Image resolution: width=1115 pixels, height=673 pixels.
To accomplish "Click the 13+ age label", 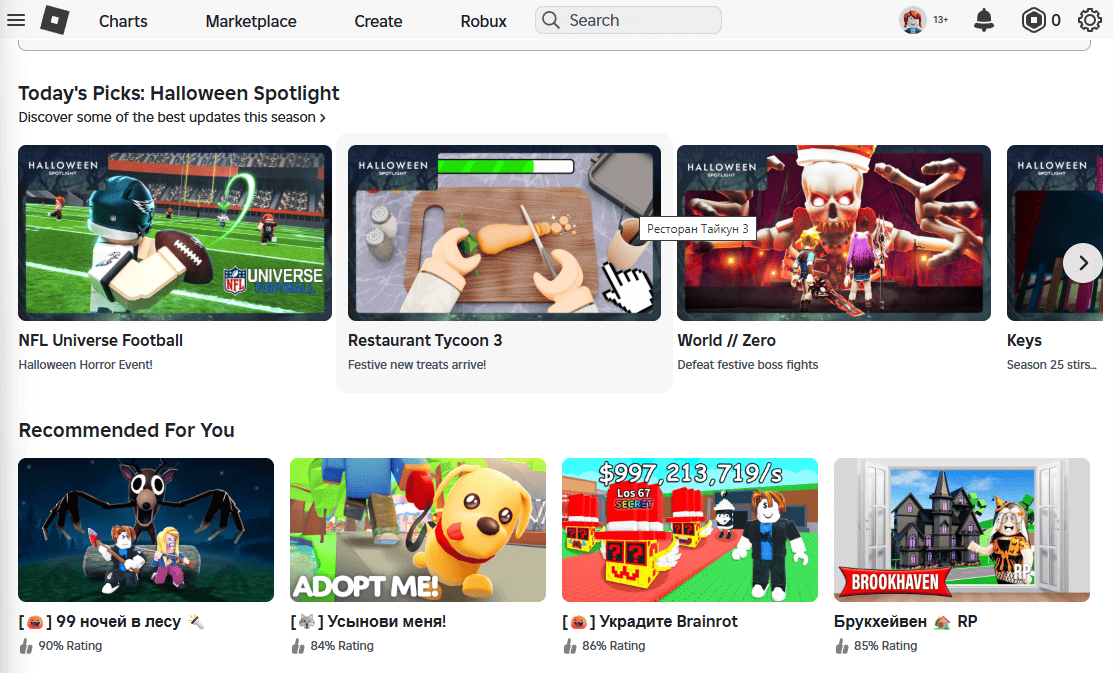I will 941,20.
